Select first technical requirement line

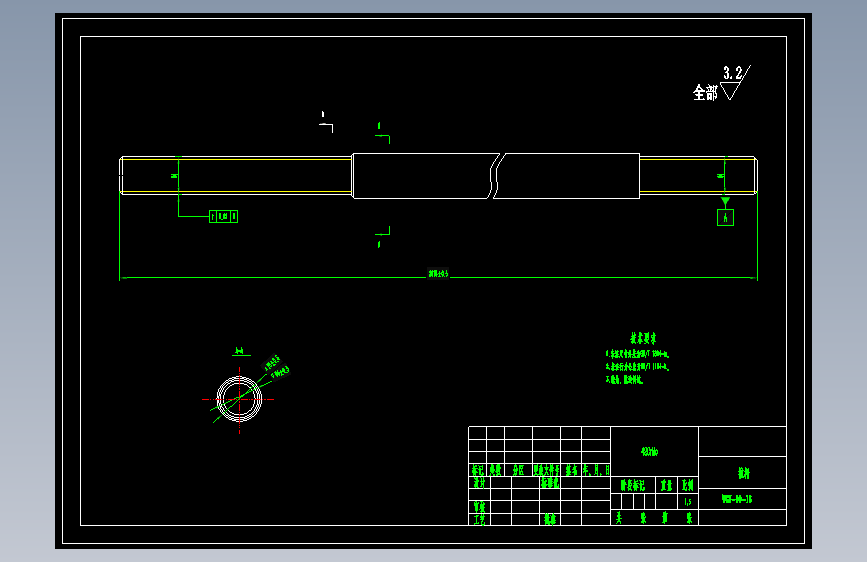[637, 353]
